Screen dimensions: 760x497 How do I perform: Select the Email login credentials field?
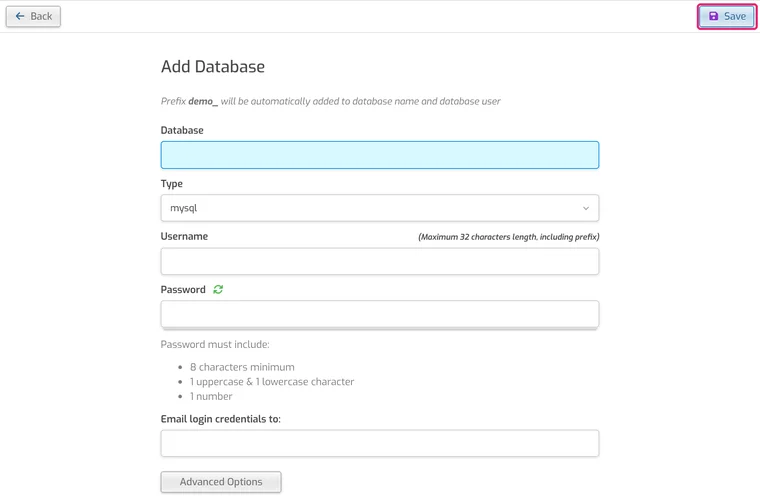click(x=380, y=443)
